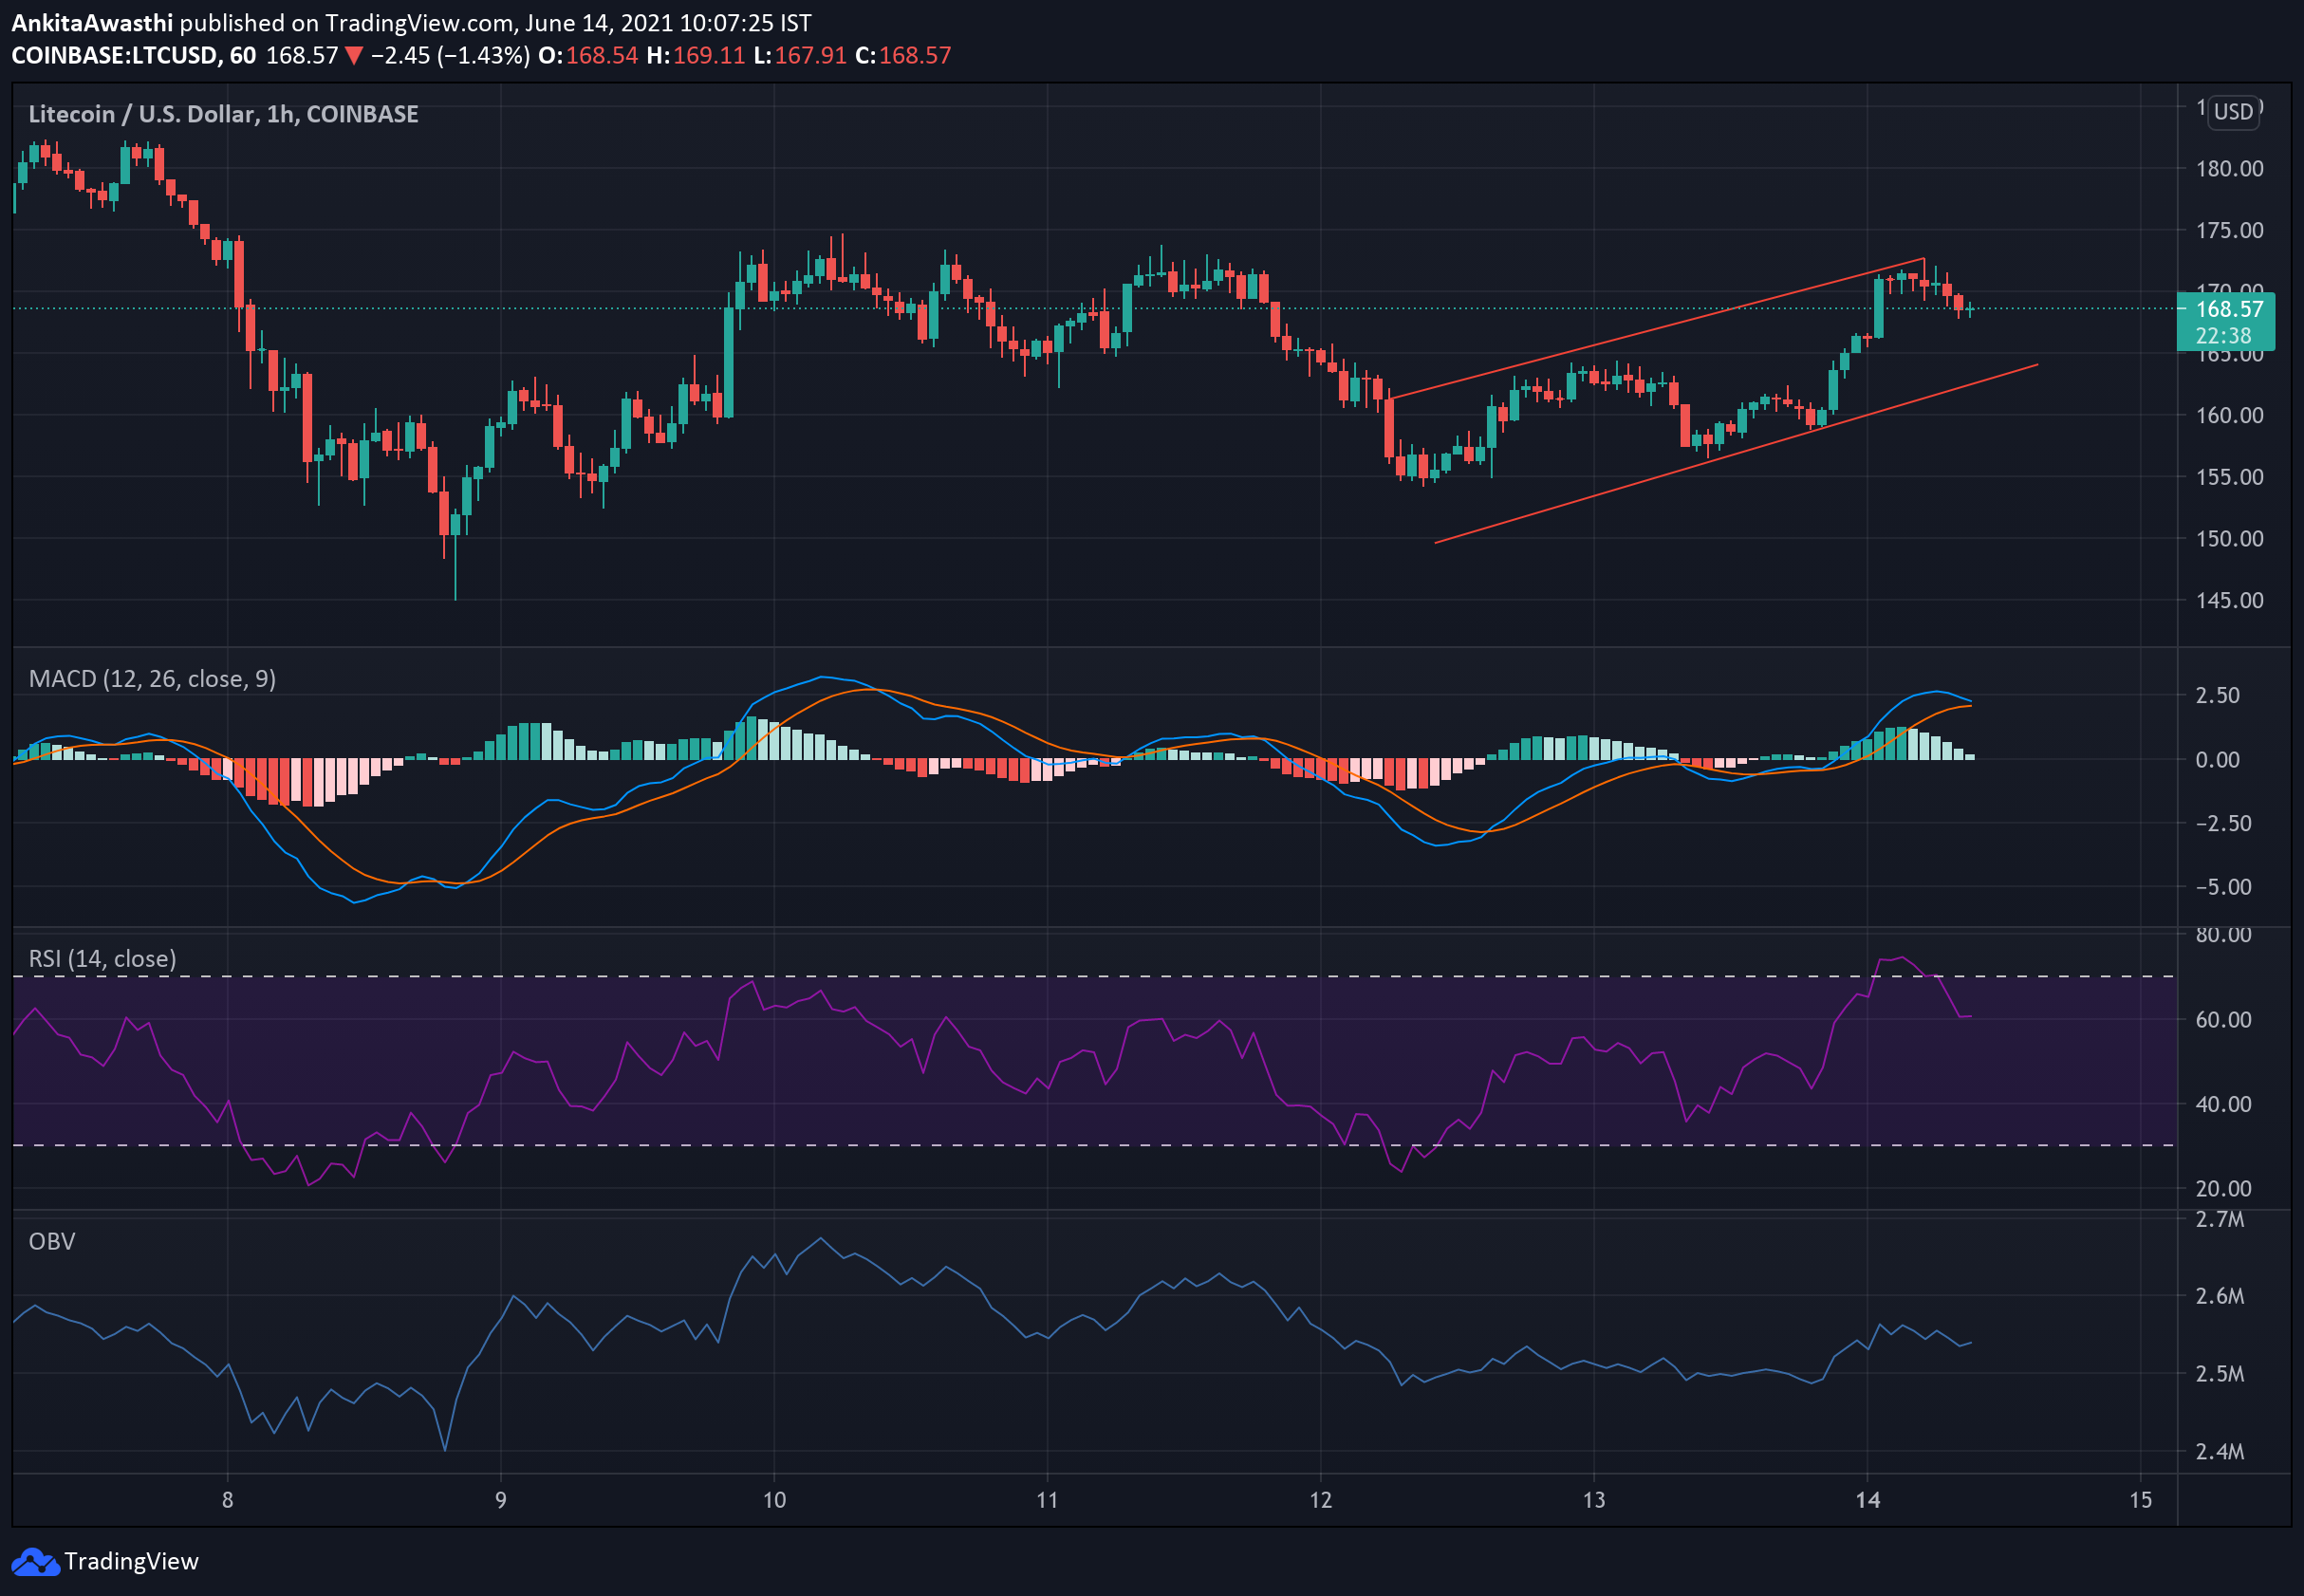Click date label 10 on time axis
Viewport: 2304px width, 1596px height.
(x=774, y=1500)
